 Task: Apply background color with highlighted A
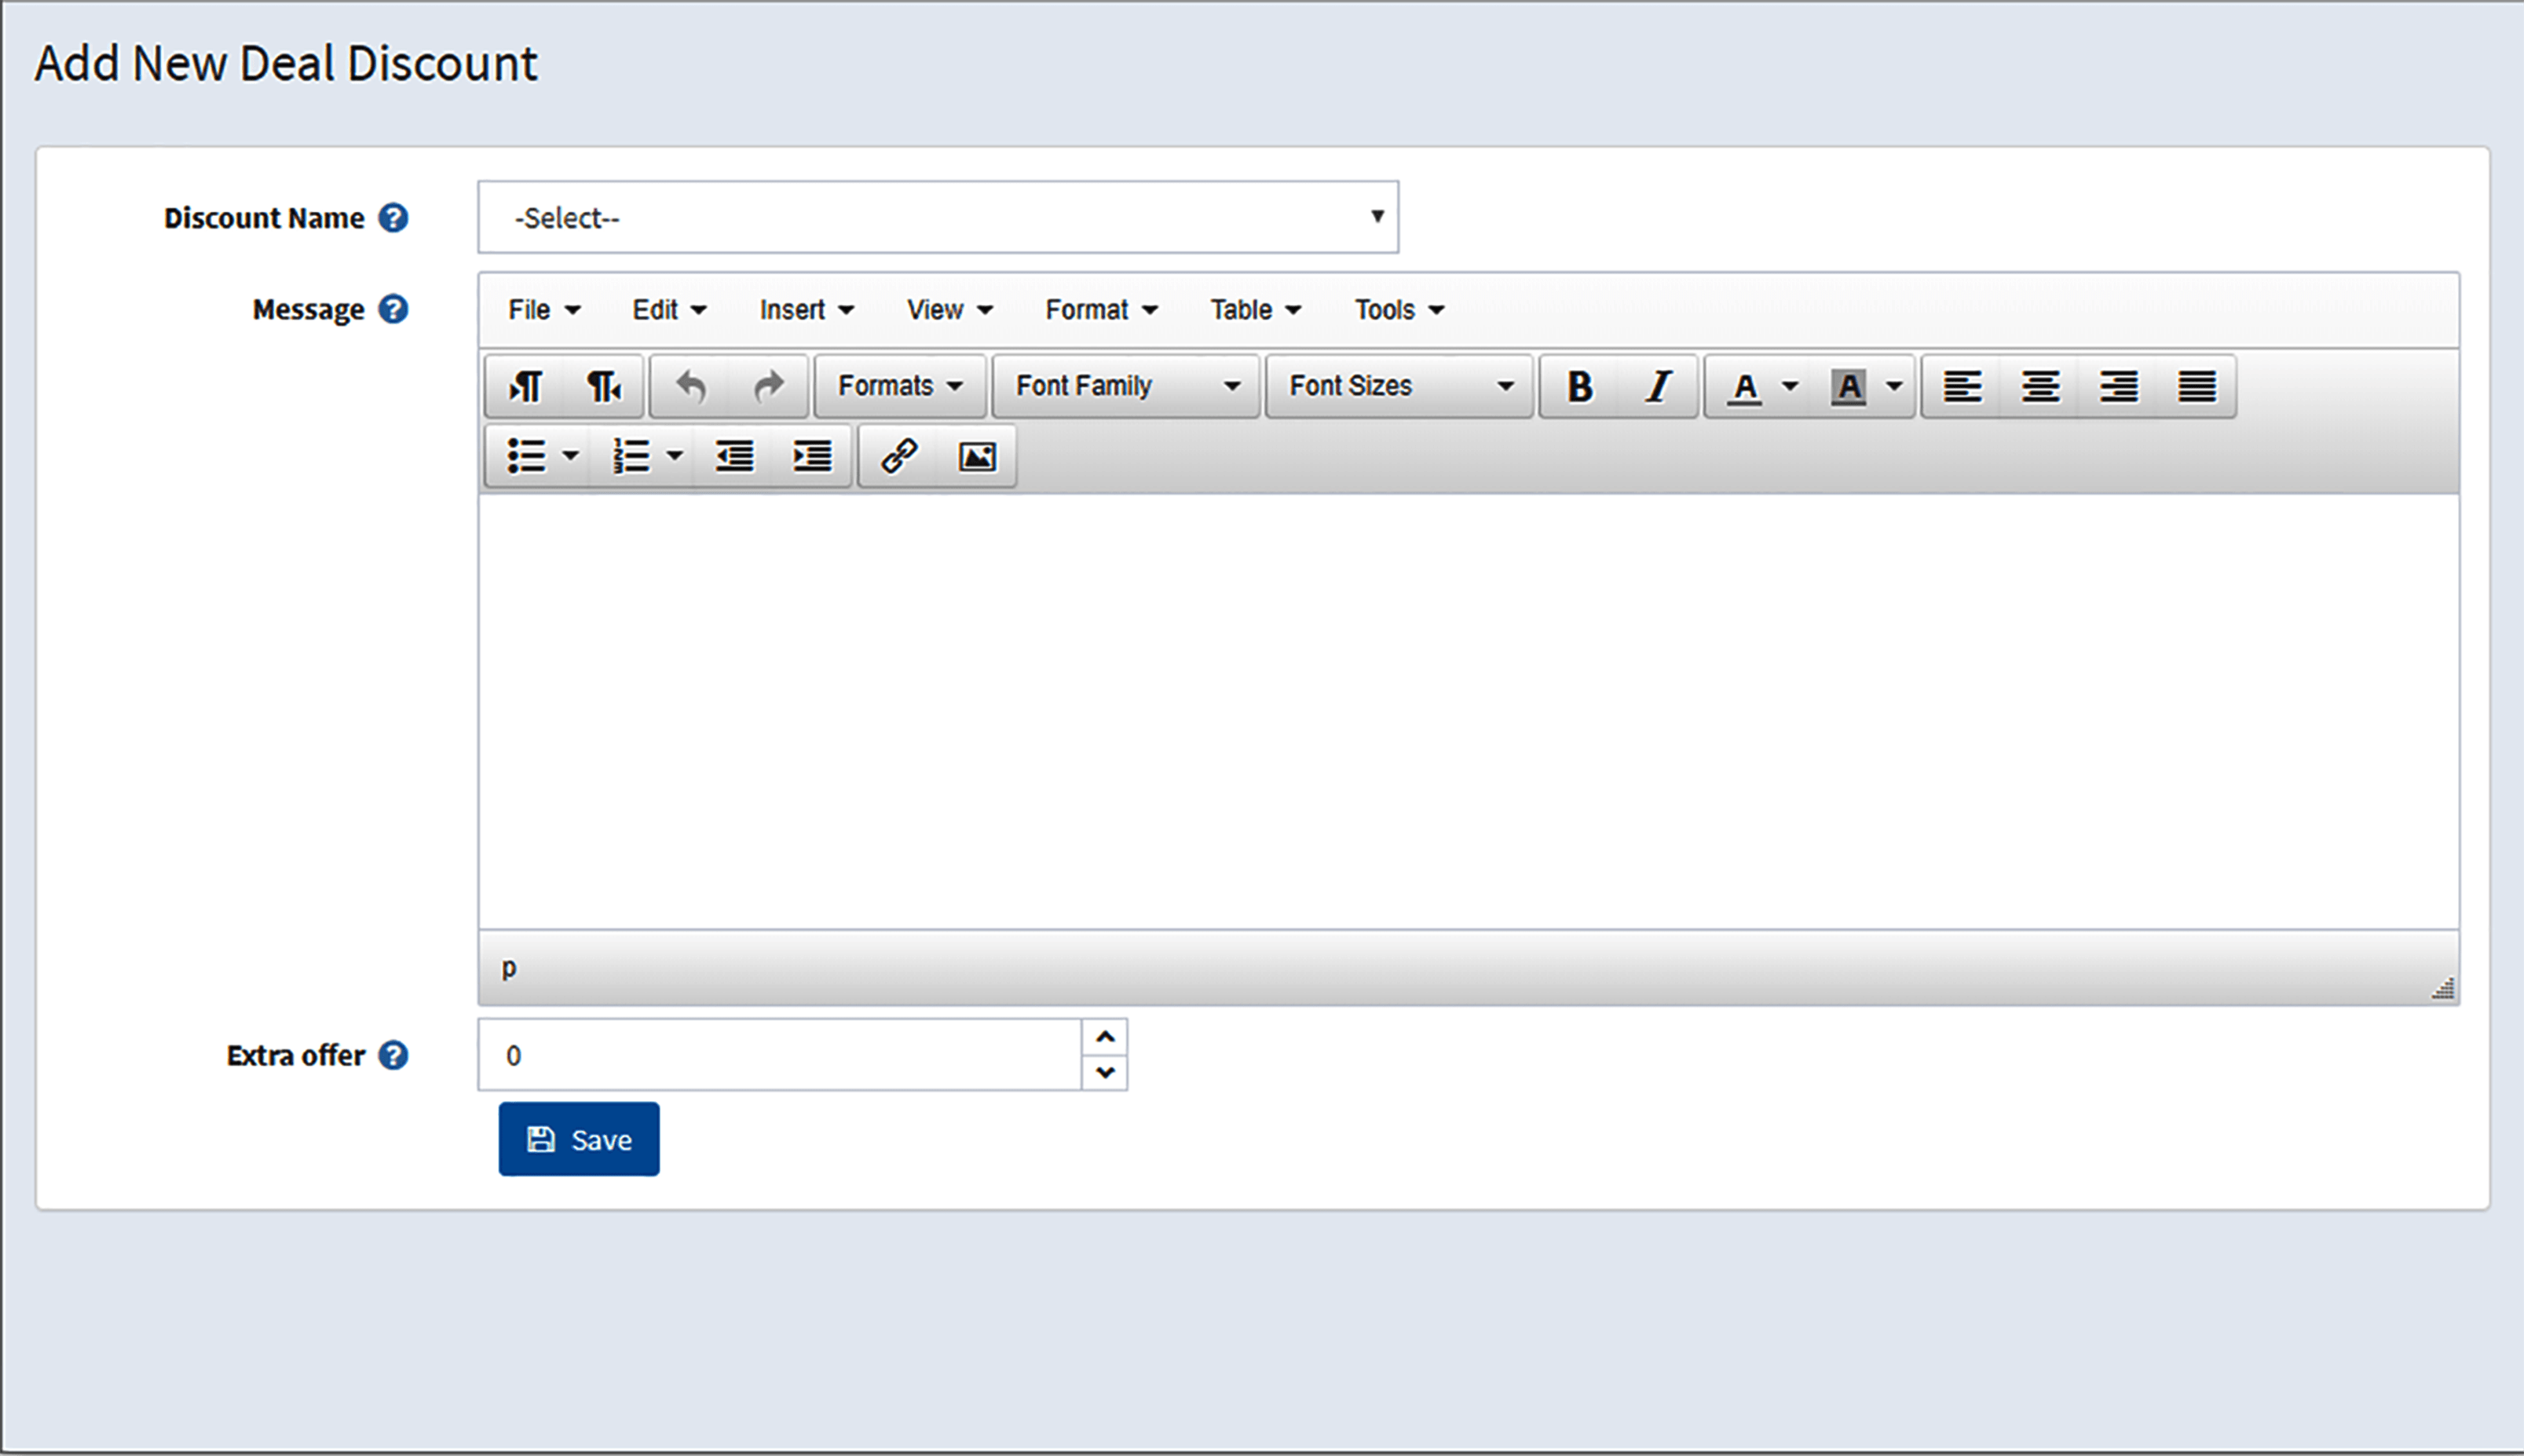pos(1848,386)
